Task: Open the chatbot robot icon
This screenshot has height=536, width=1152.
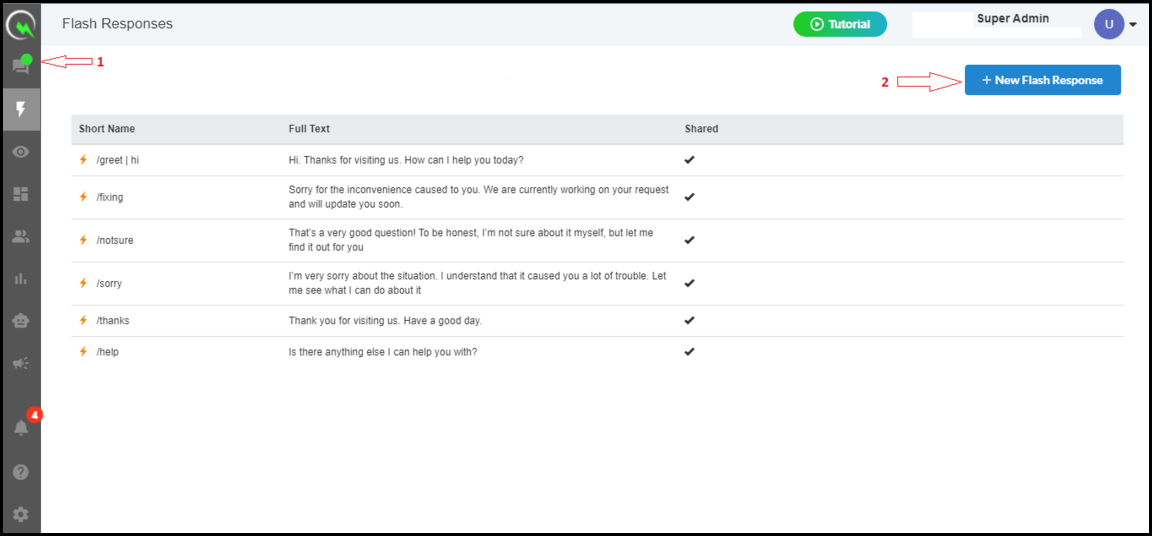Action: point(21,321)
